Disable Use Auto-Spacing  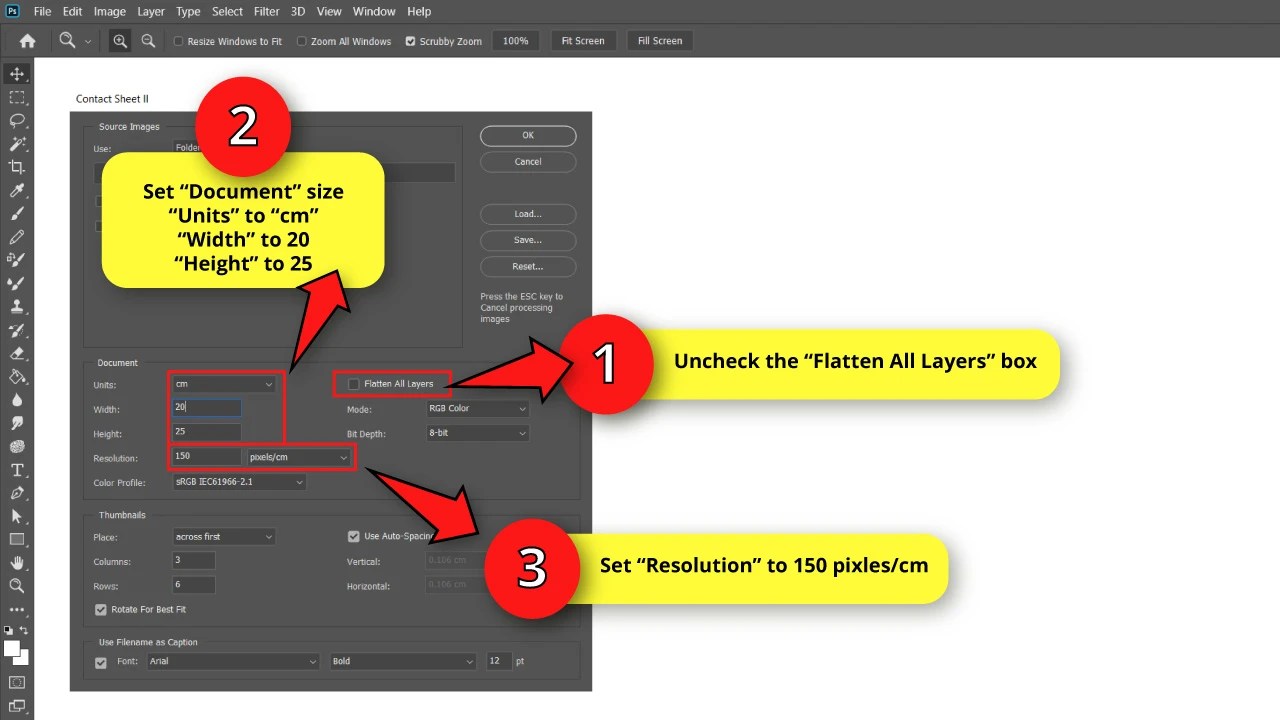354,536
